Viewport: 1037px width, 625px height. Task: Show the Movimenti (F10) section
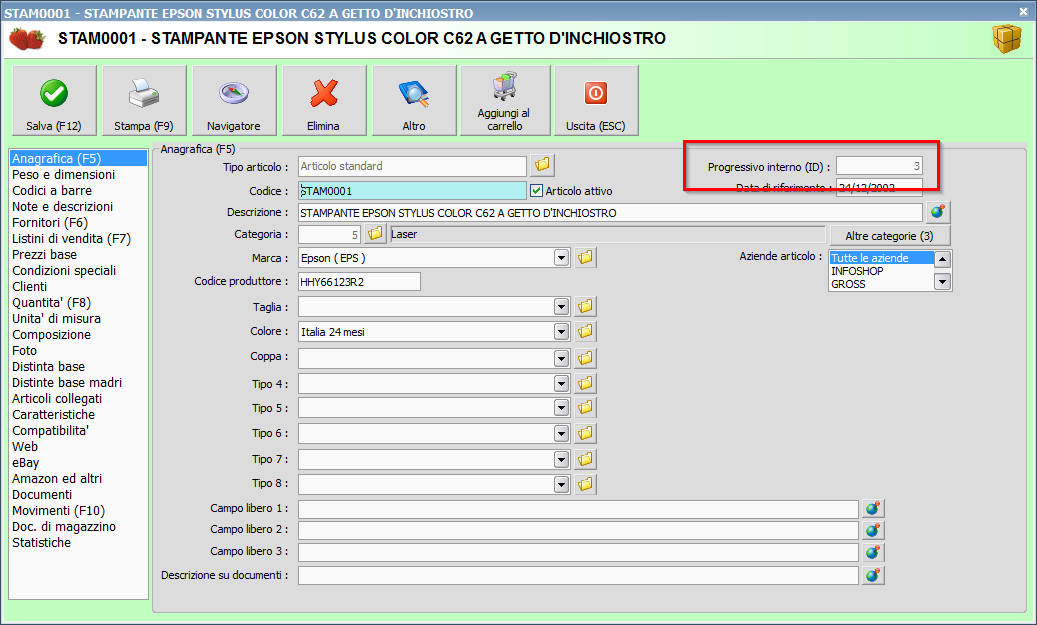[x=58, y=511]
